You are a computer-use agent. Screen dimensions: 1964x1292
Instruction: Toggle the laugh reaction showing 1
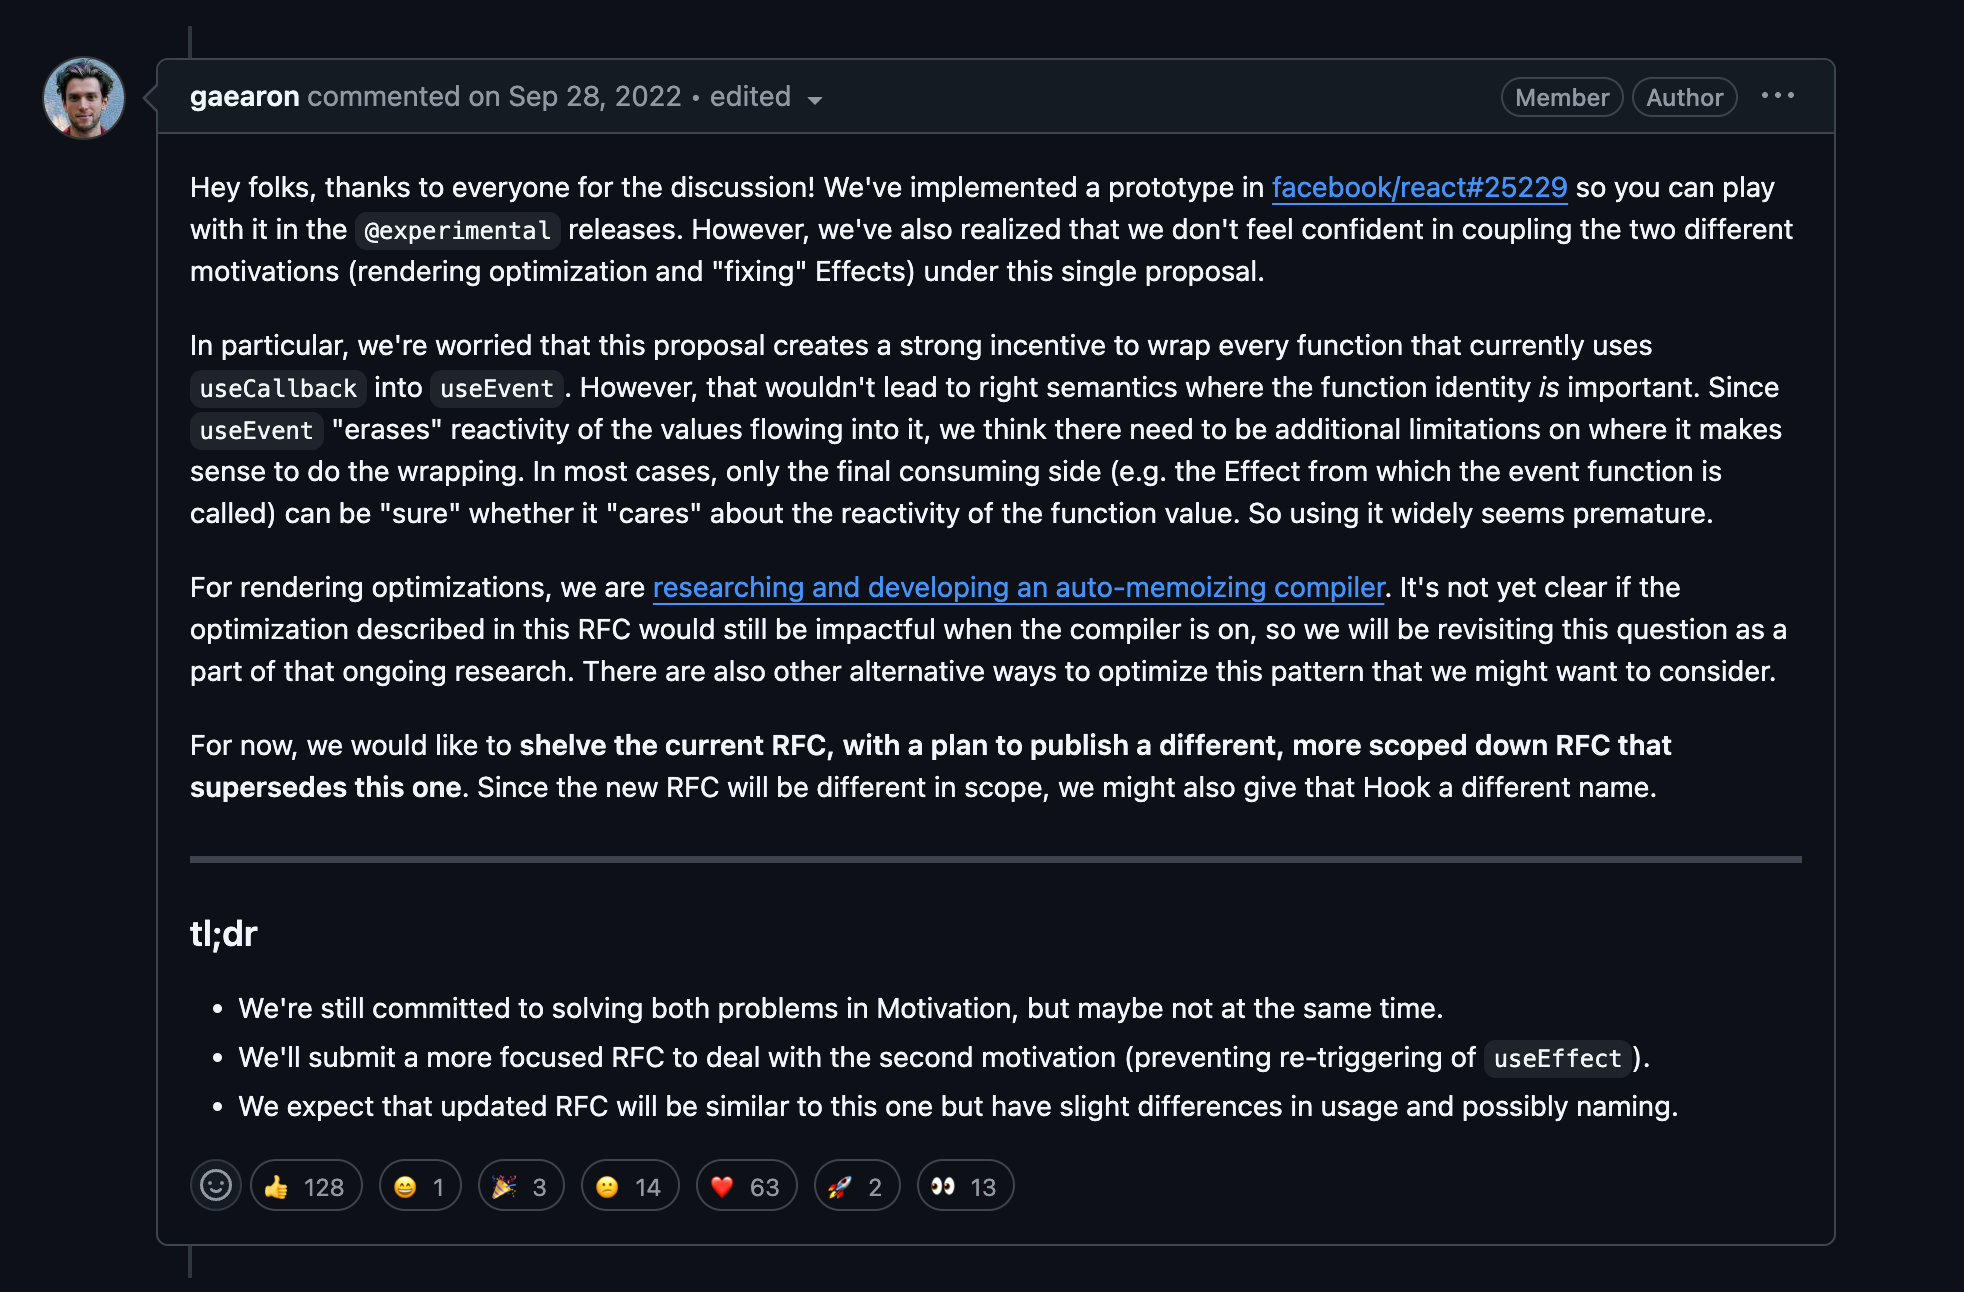(420, 1186)
